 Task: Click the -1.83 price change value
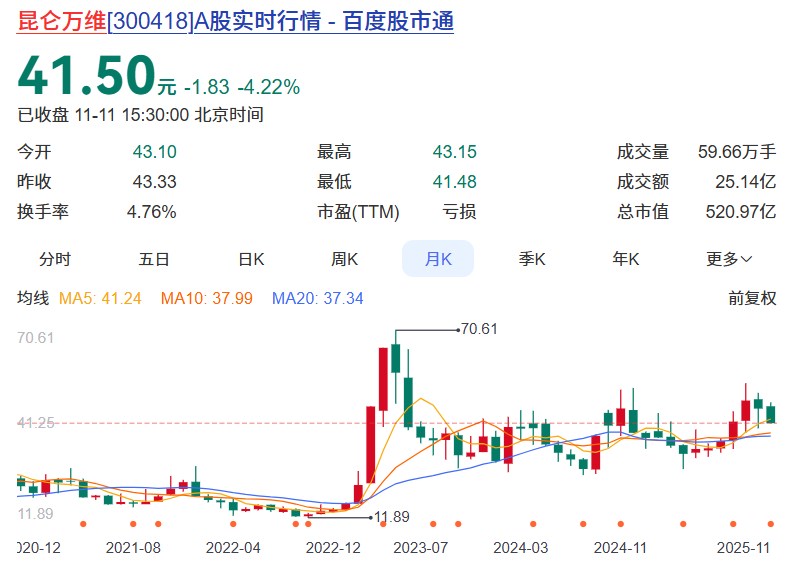pyautogui.click(x=207, y=87)
